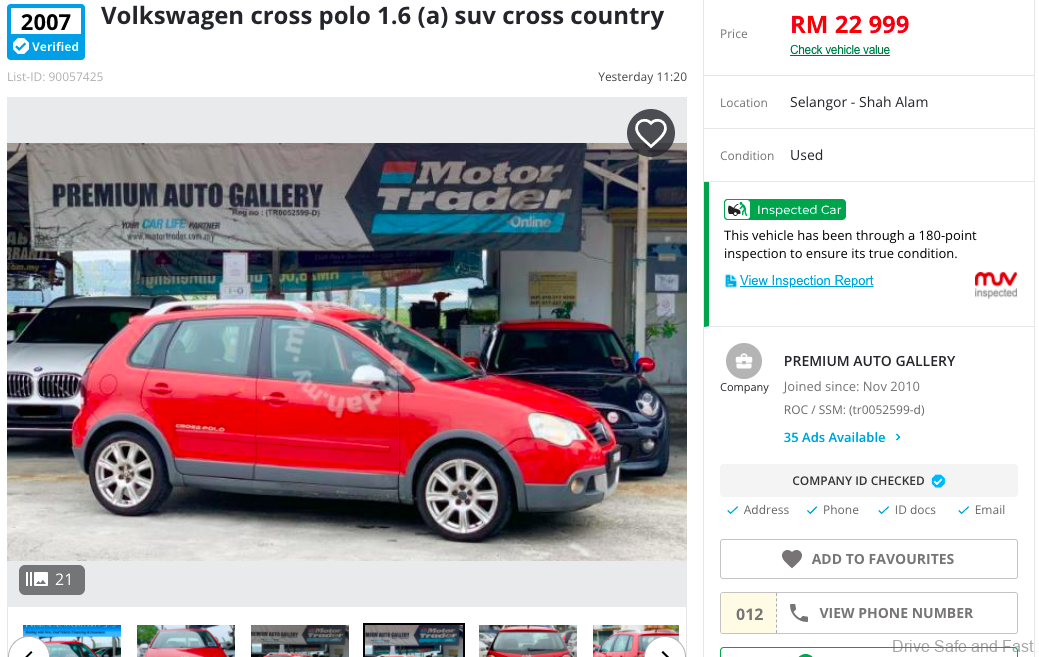Click the company briefcase icon

click(743, 361)
